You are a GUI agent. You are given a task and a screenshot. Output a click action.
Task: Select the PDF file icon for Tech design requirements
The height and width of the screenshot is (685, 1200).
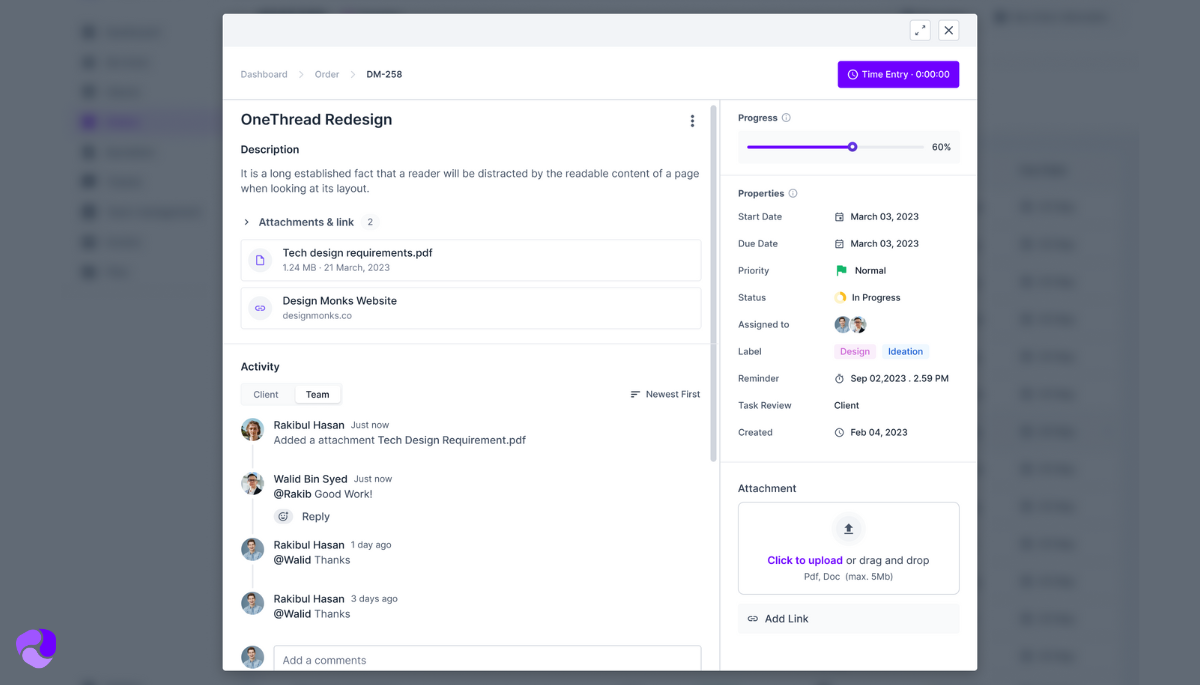tap(259, 260)
